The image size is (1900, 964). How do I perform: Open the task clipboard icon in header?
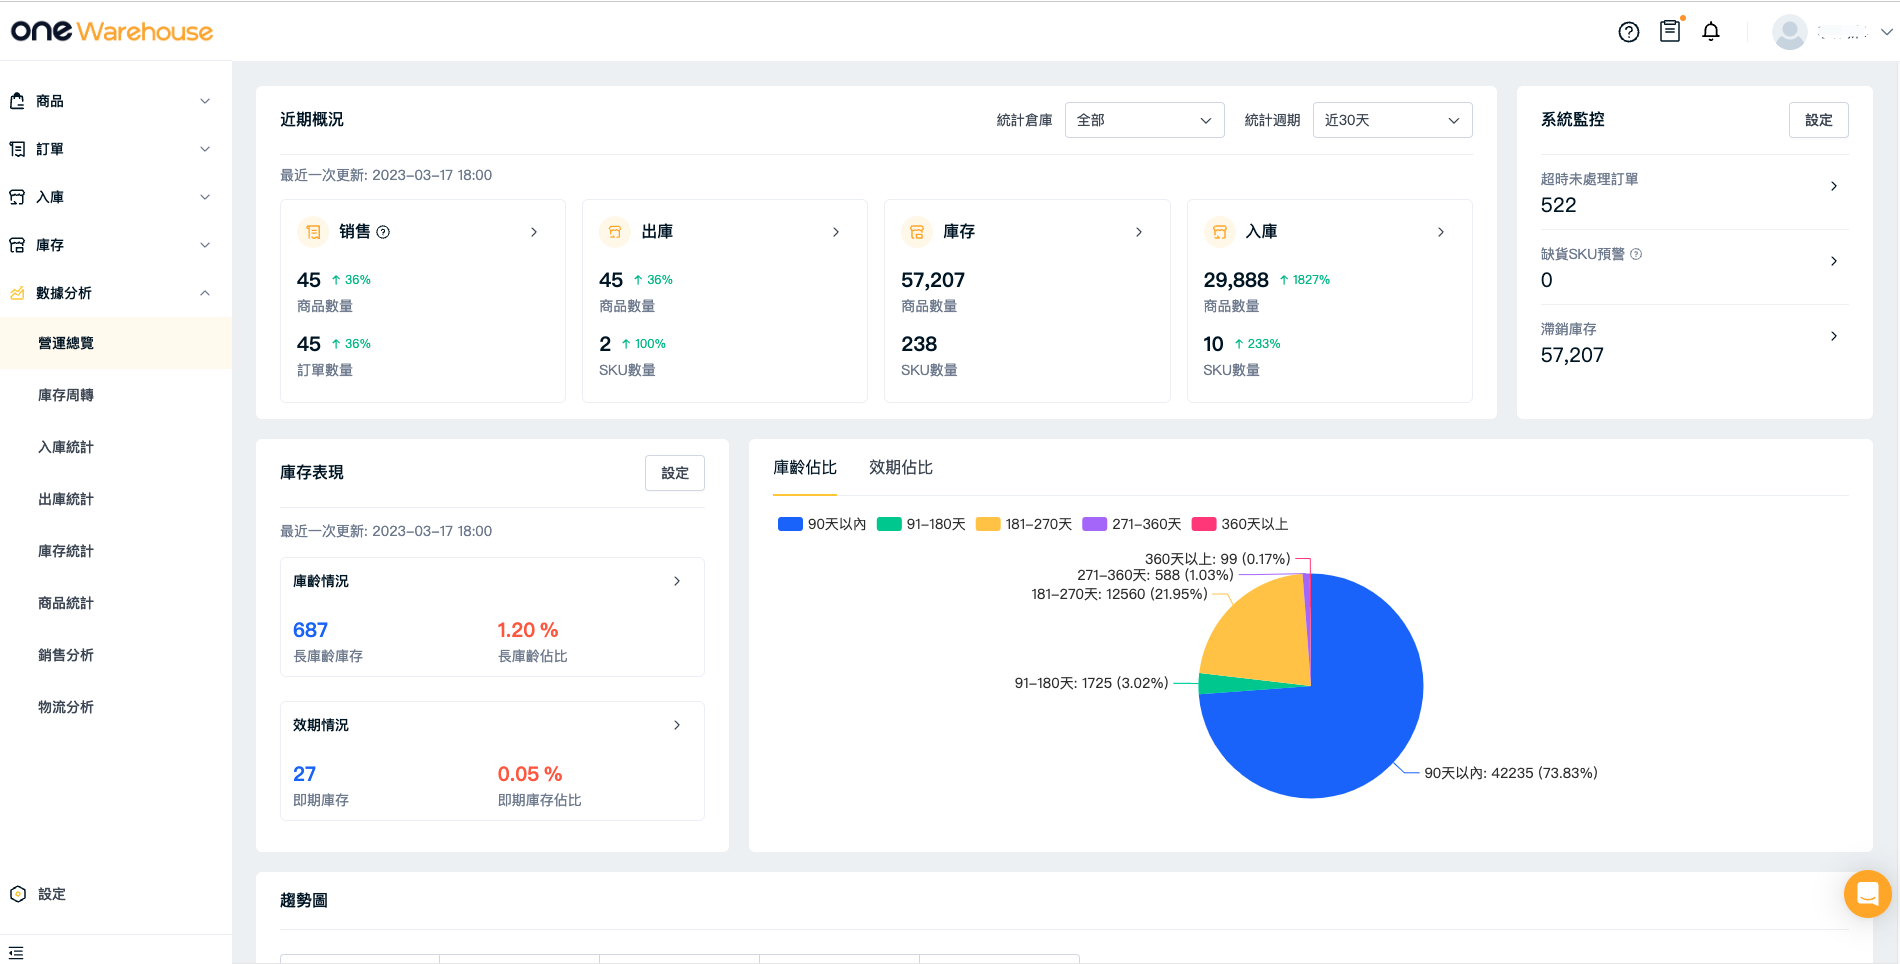coord(1670,31)
